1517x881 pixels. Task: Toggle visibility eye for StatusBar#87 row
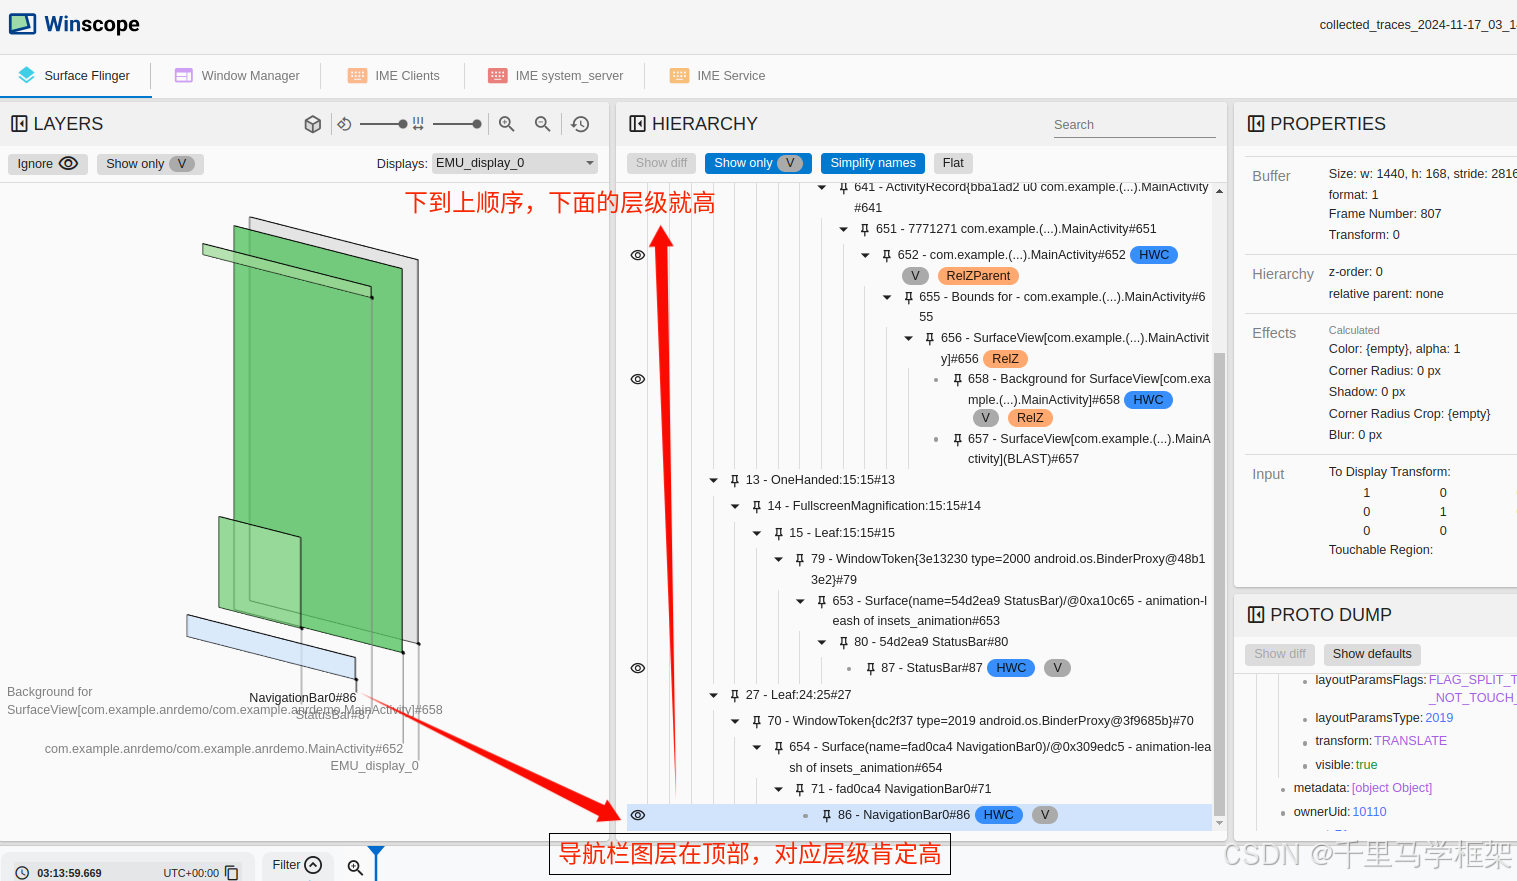tap(638, 668)
